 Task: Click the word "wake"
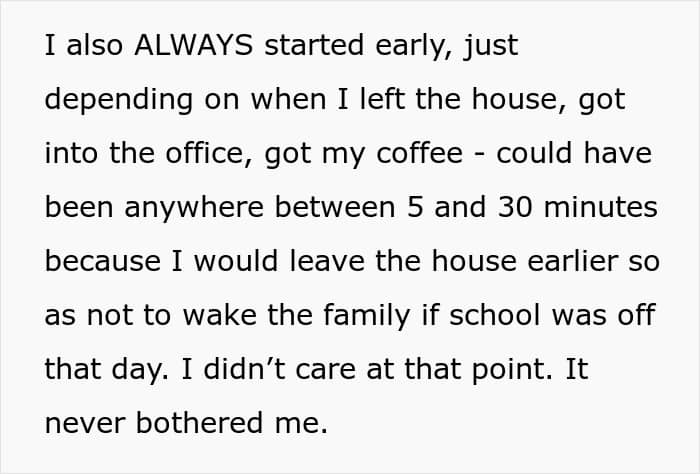click(x=220, y=315)
